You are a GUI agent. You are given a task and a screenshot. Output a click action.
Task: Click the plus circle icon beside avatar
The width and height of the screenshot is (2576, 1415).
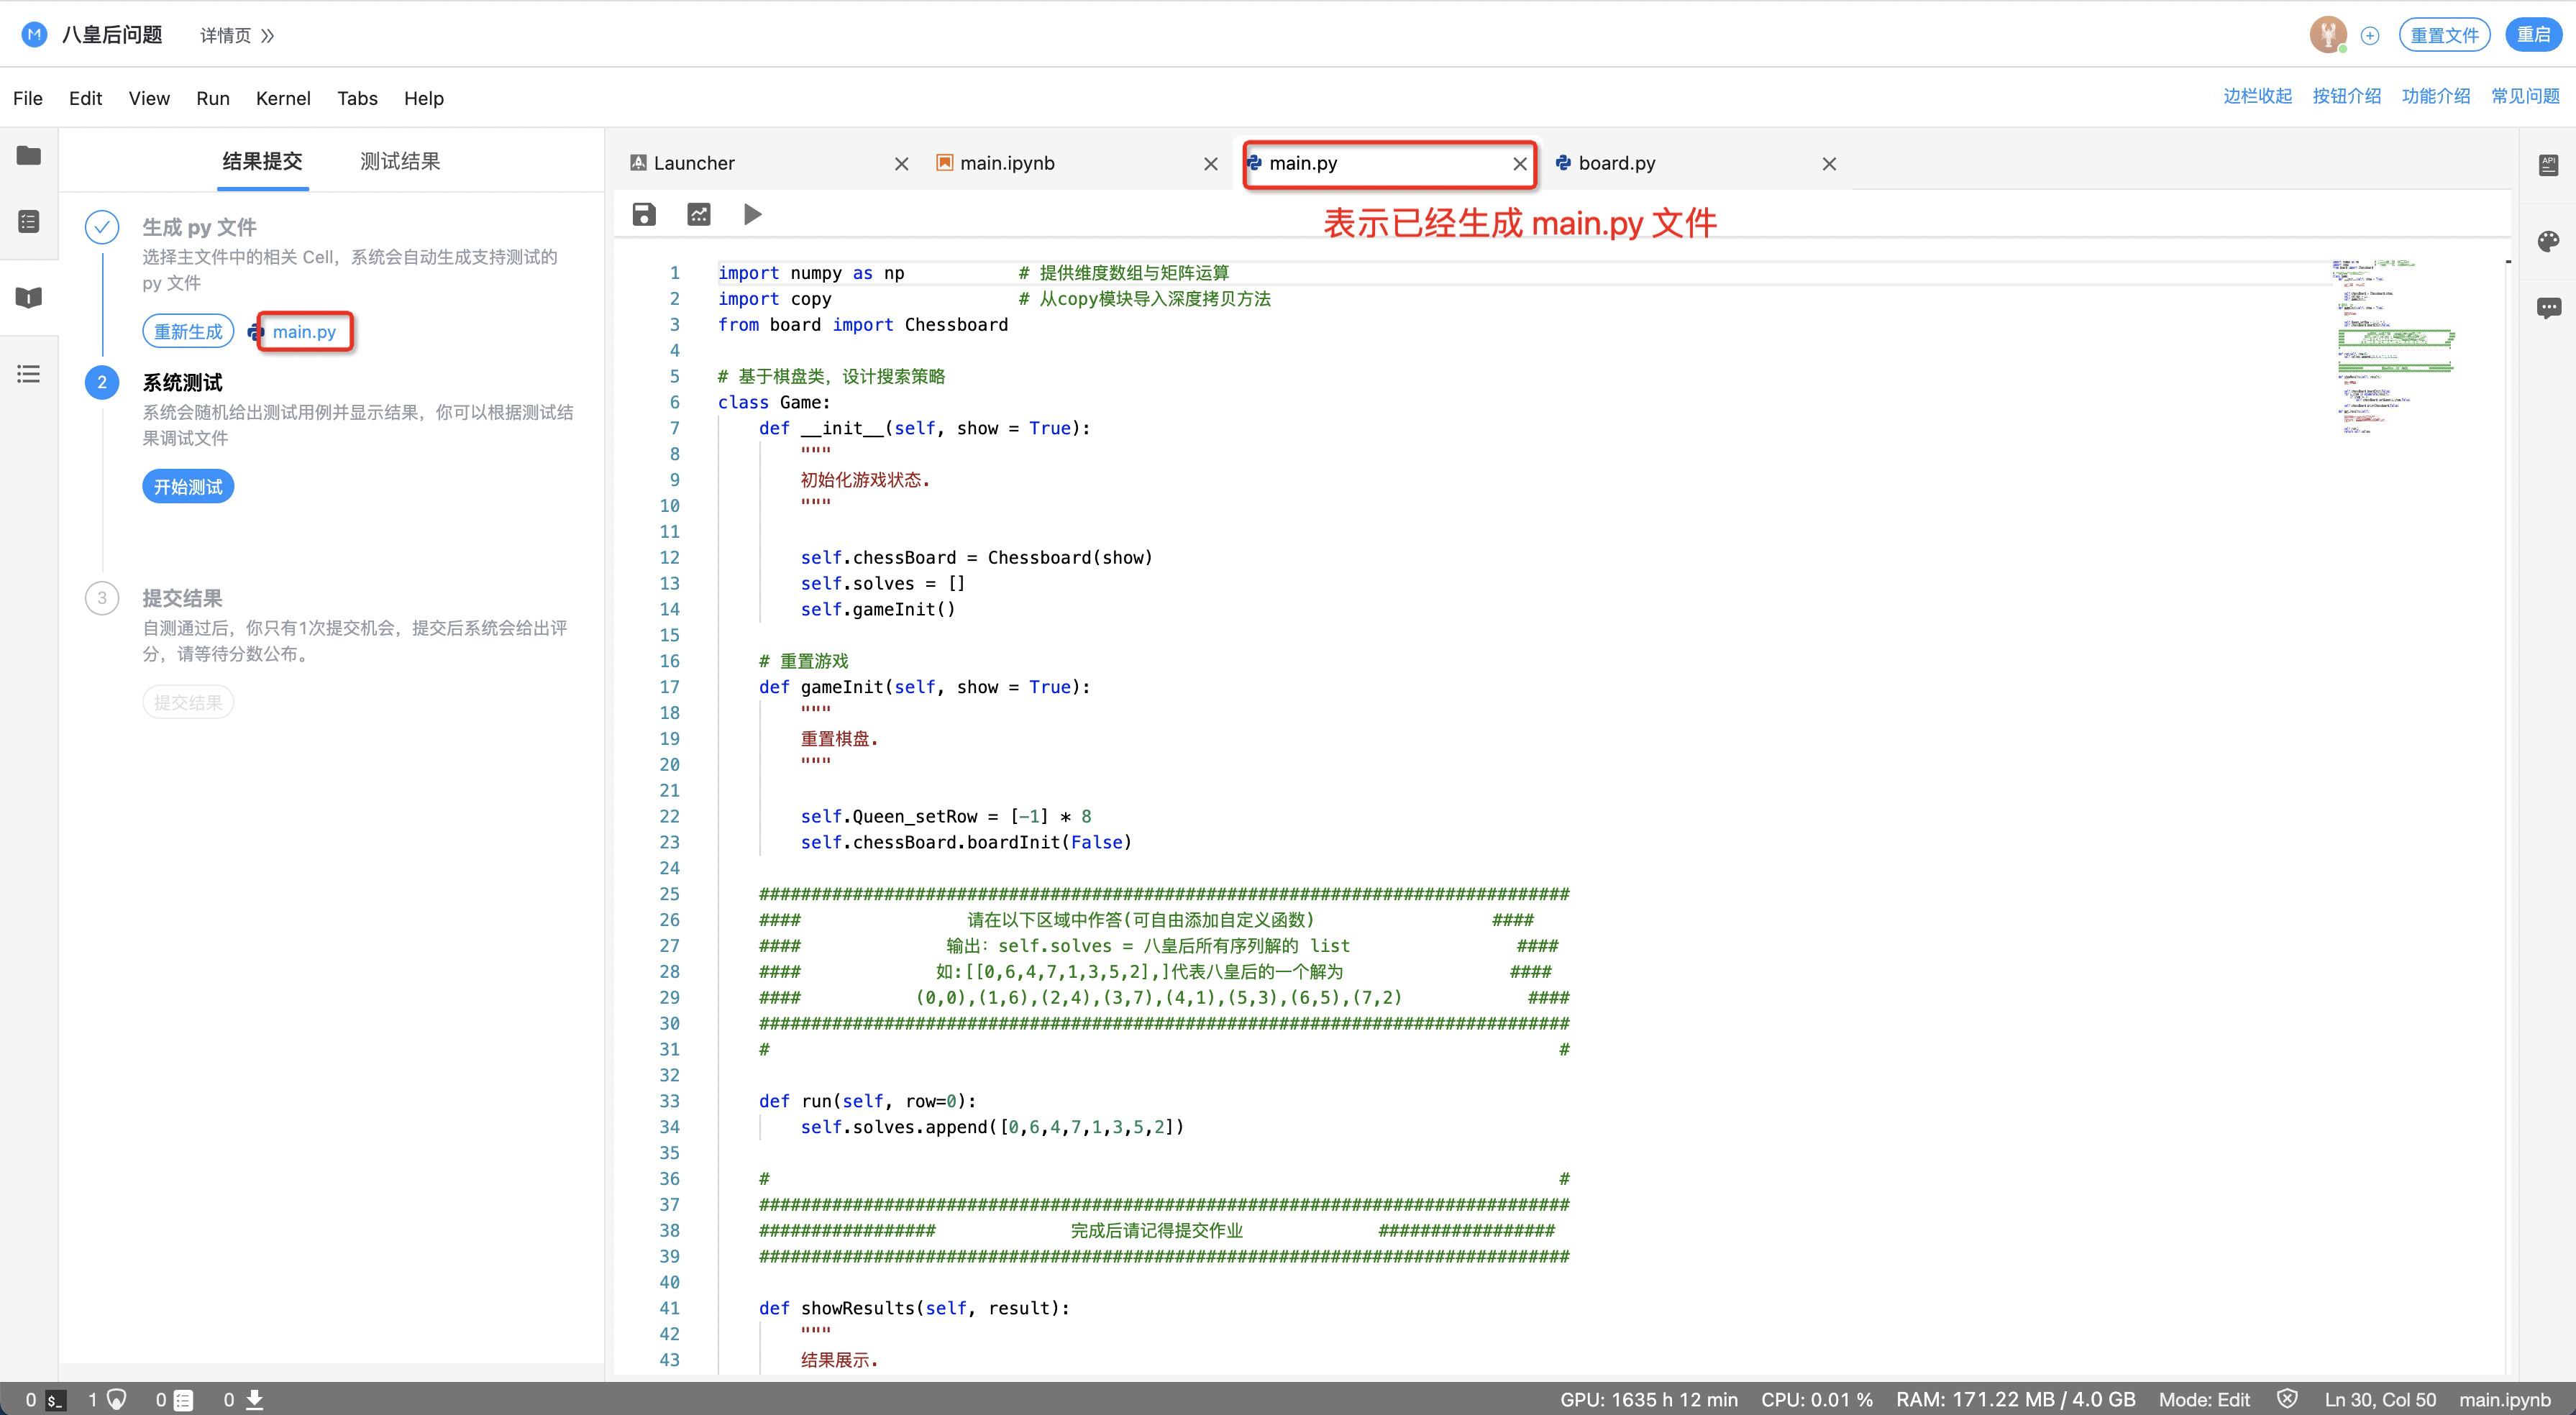tap(2370, 36)
